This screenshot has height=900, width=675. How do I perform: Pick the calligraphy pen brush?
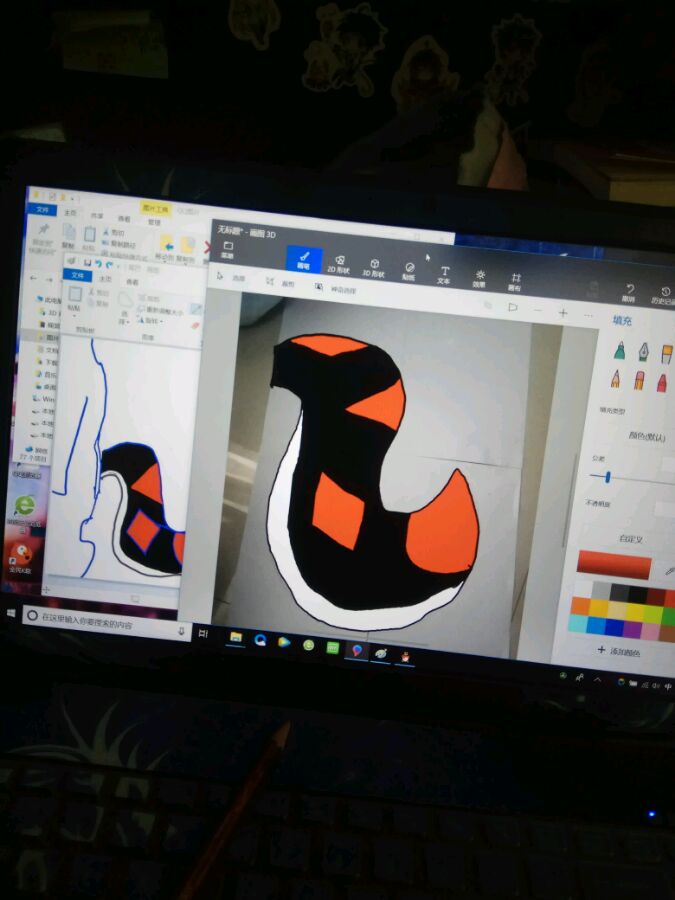point(642,352)
